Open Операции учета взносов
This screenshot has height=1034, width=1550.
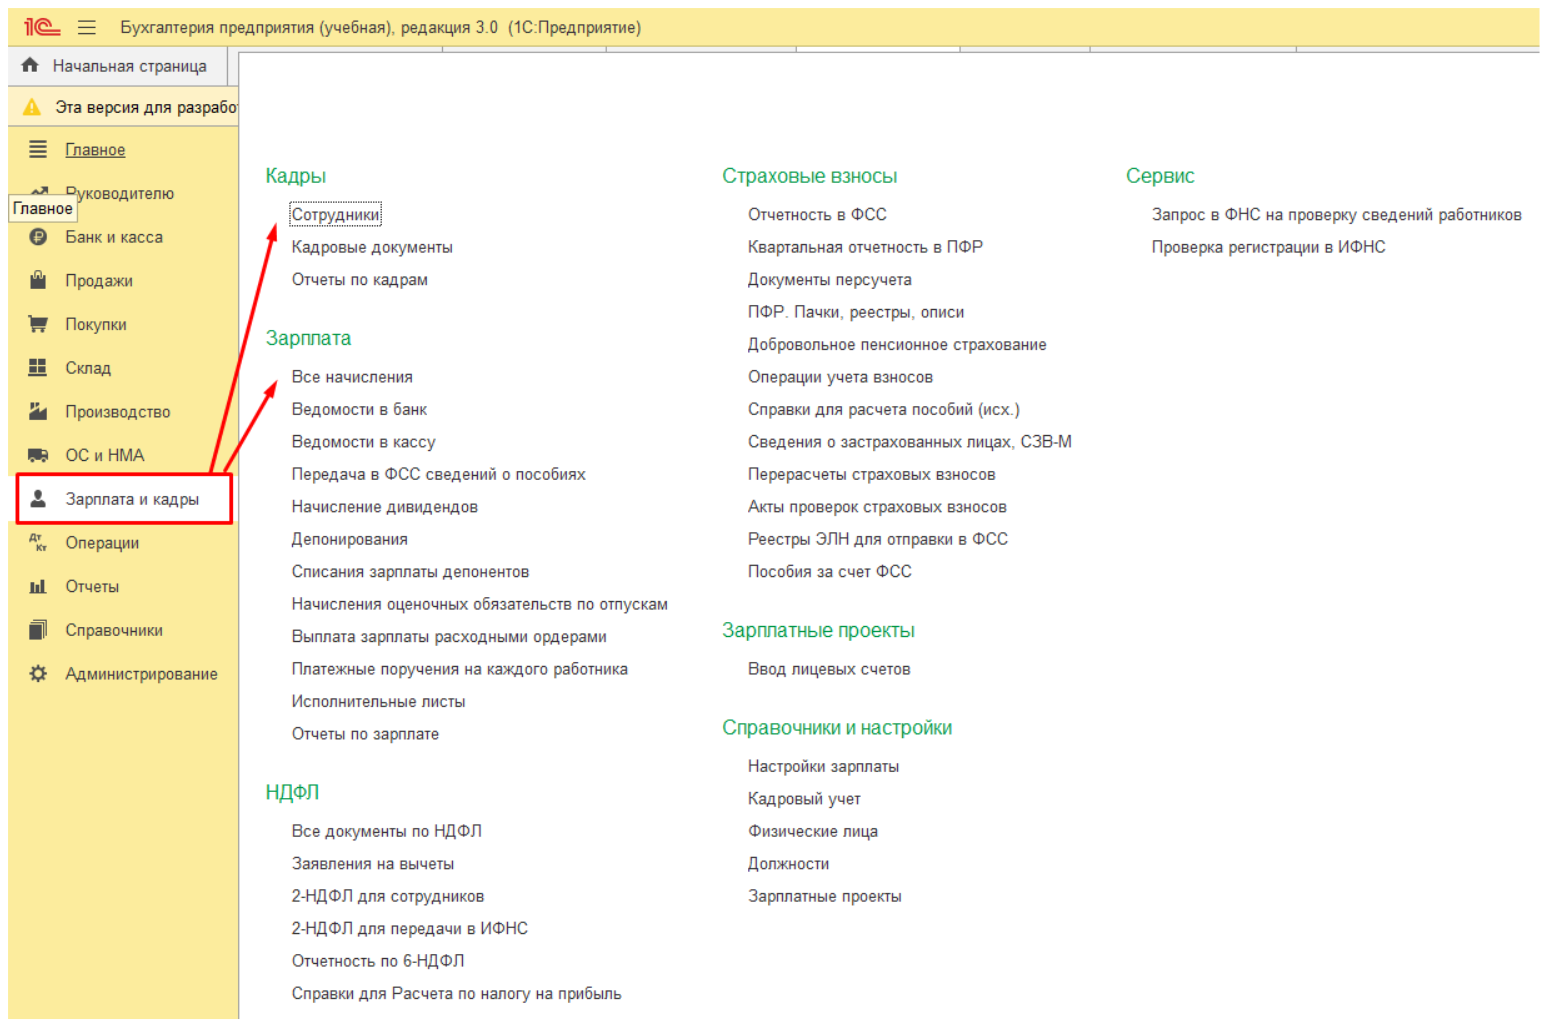[840, 377]
